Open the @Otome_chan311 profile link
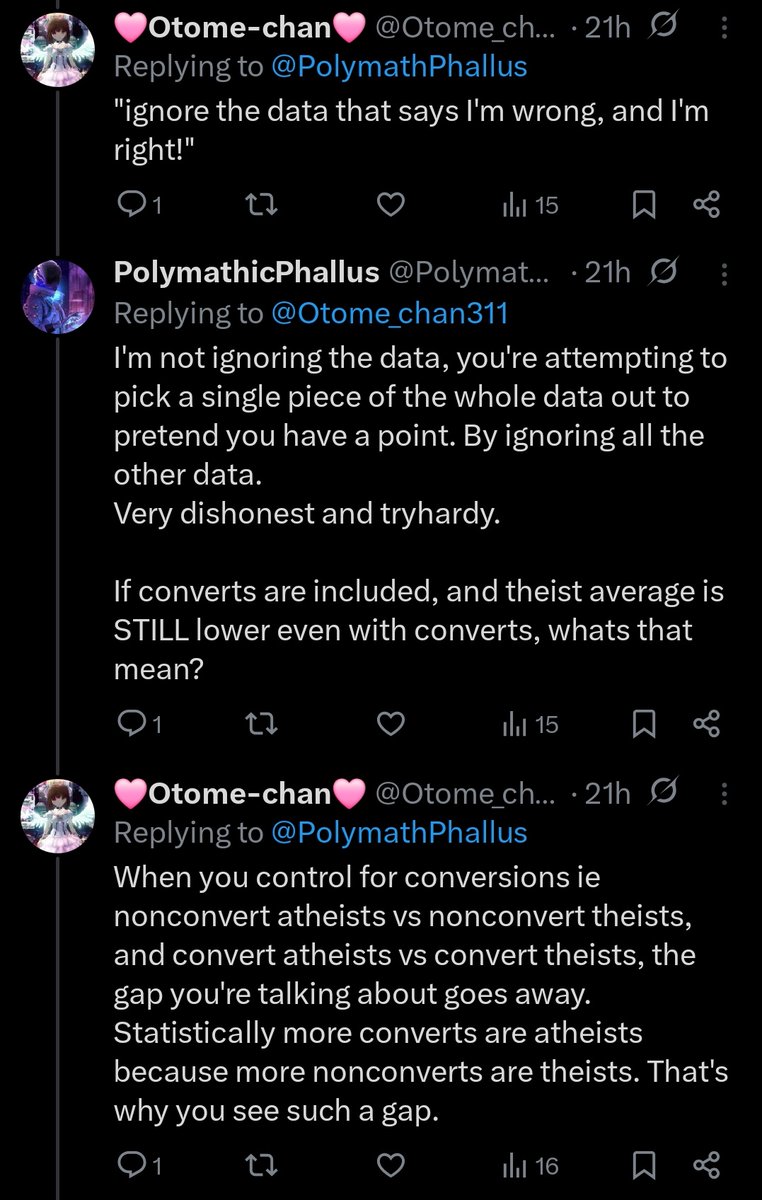Viewport: 762px width, 1200px height. point(390,313)
